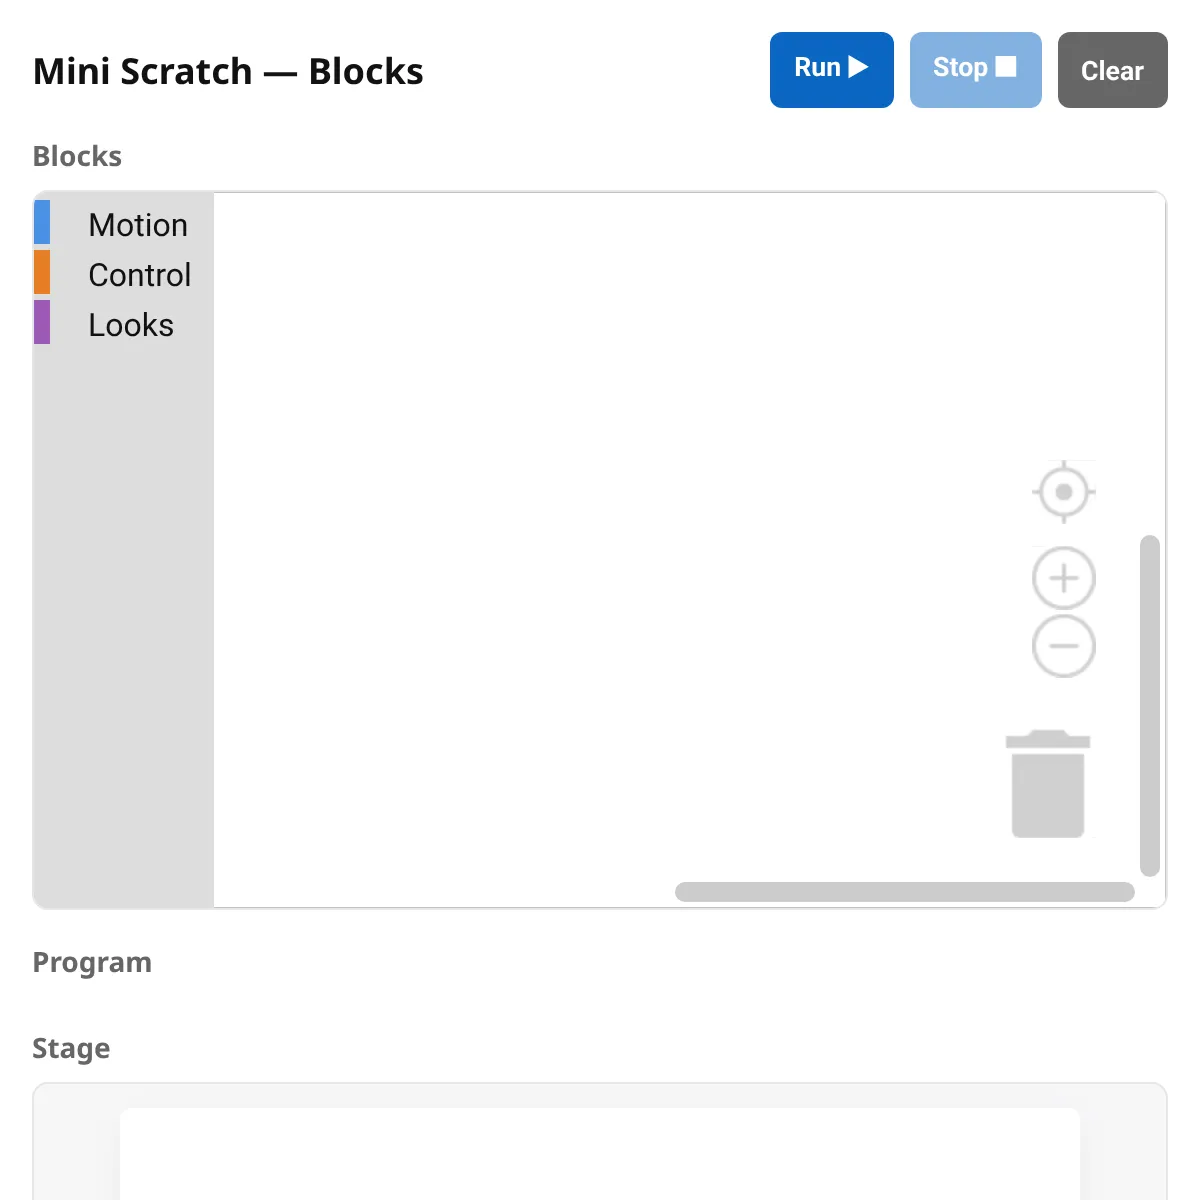1200x1200 pixels.
Task: Select the Control category in the toolbox
Action: point(139,275)
